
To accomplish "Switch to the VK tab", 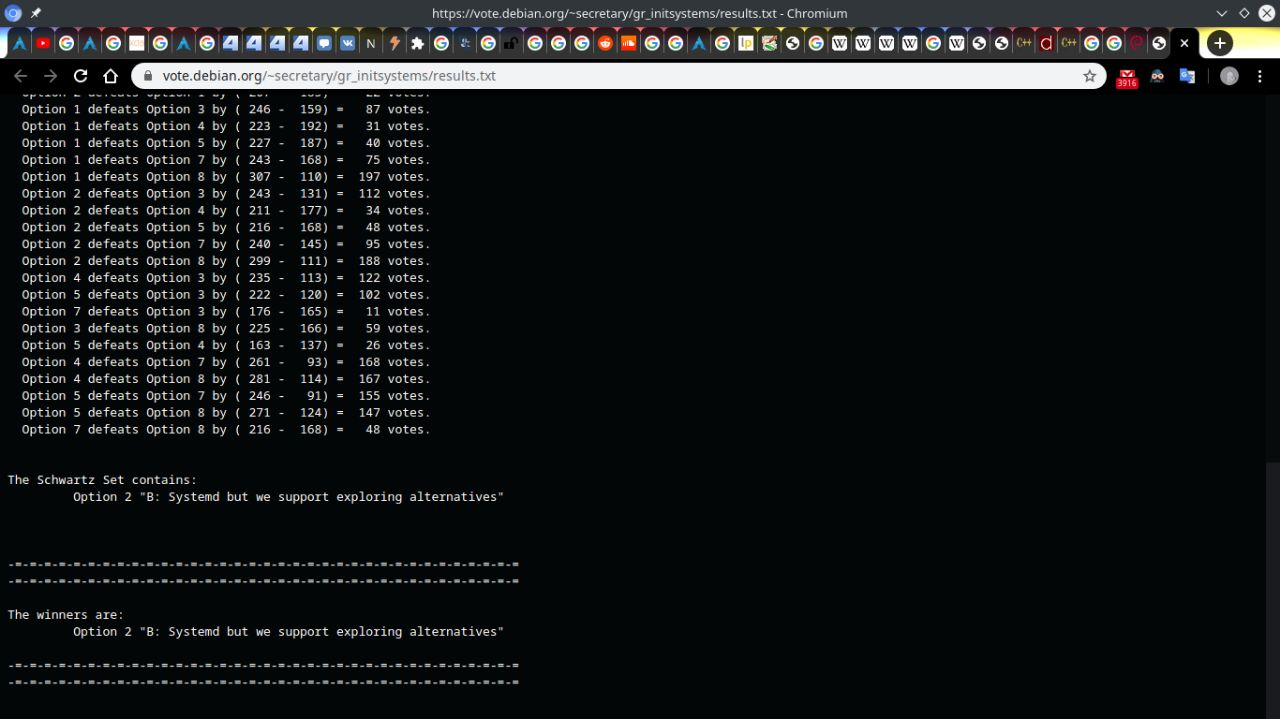I will 347,43.
